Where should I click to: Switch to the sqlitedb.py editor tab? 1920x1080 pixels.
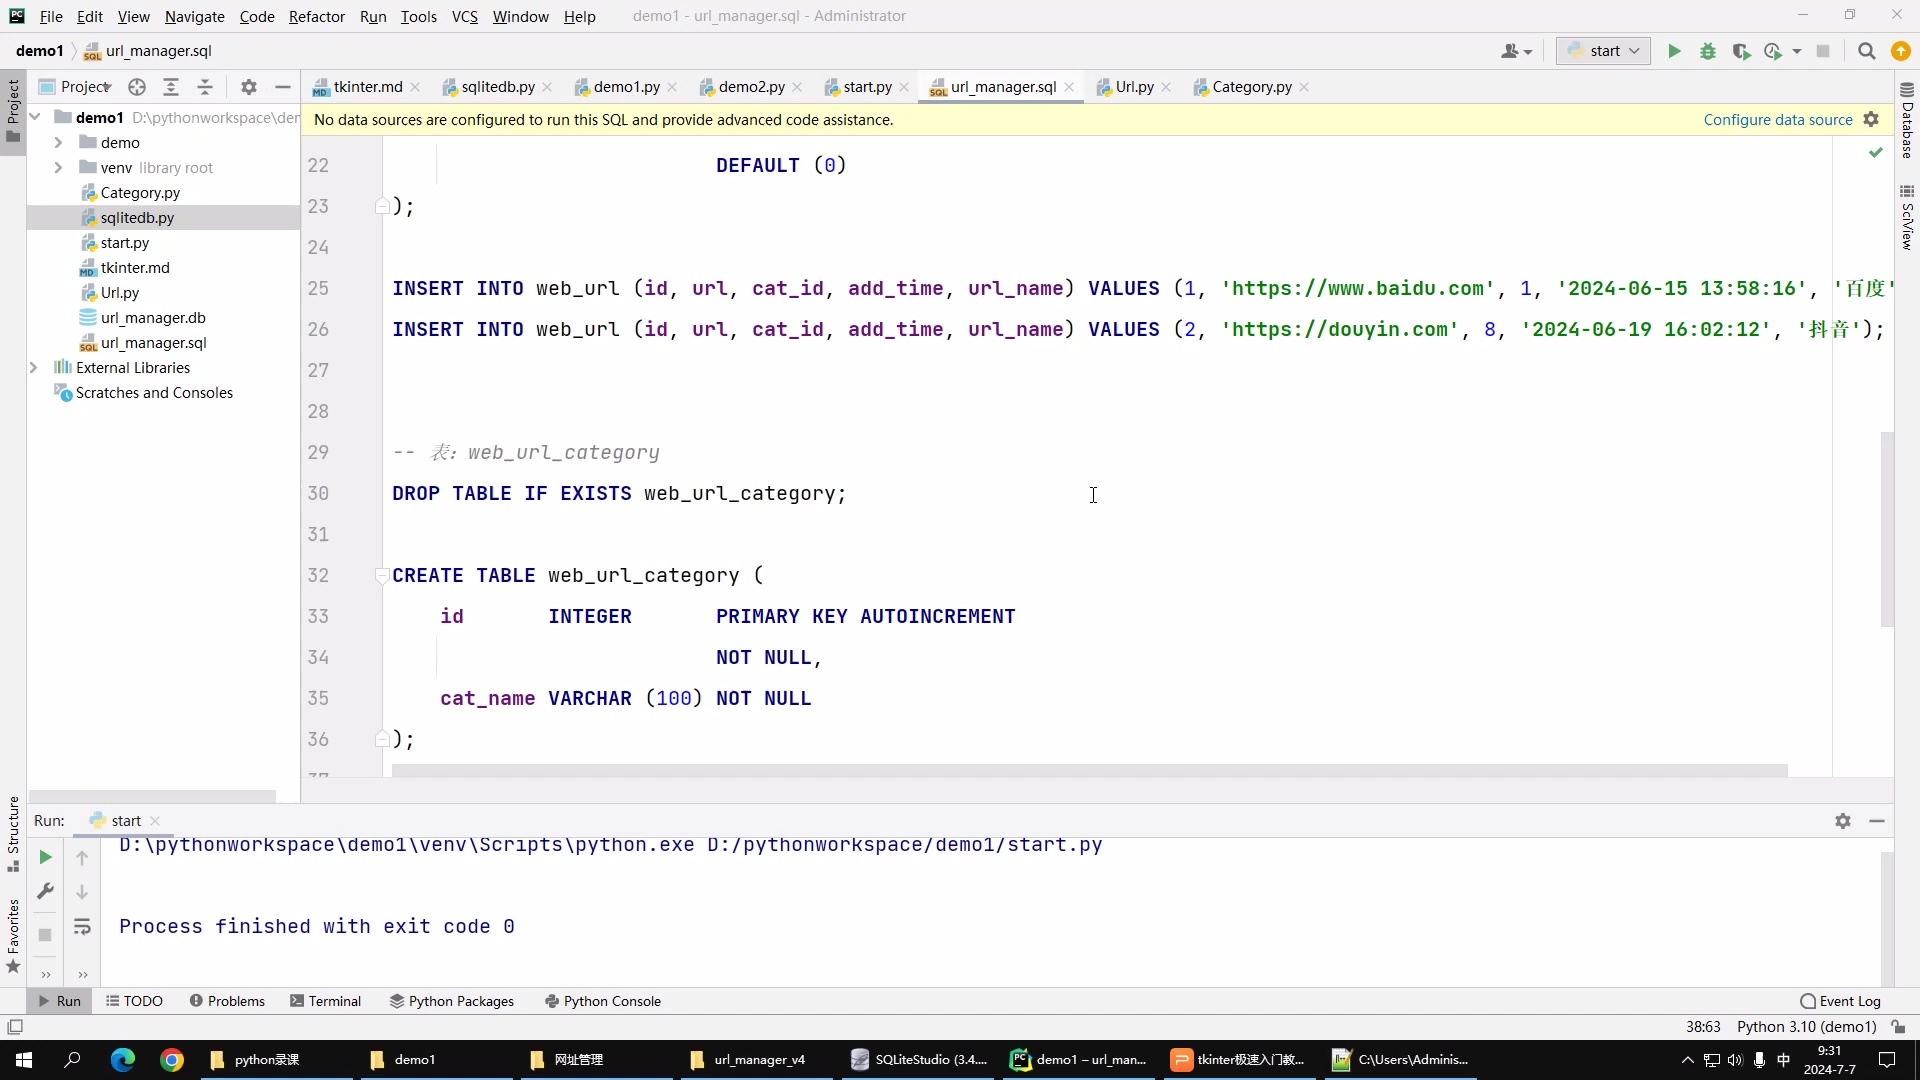[x=497, y=87]
